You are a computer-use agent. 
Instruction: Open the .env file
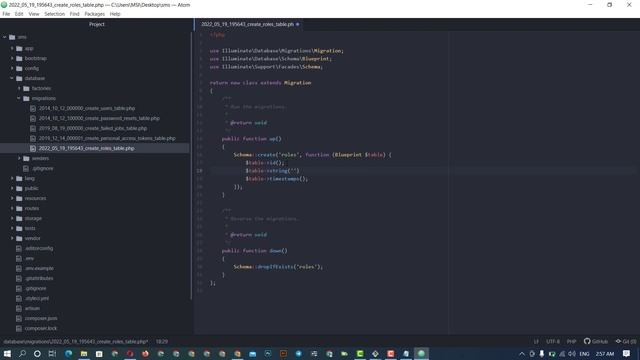[x=29, y=258]
